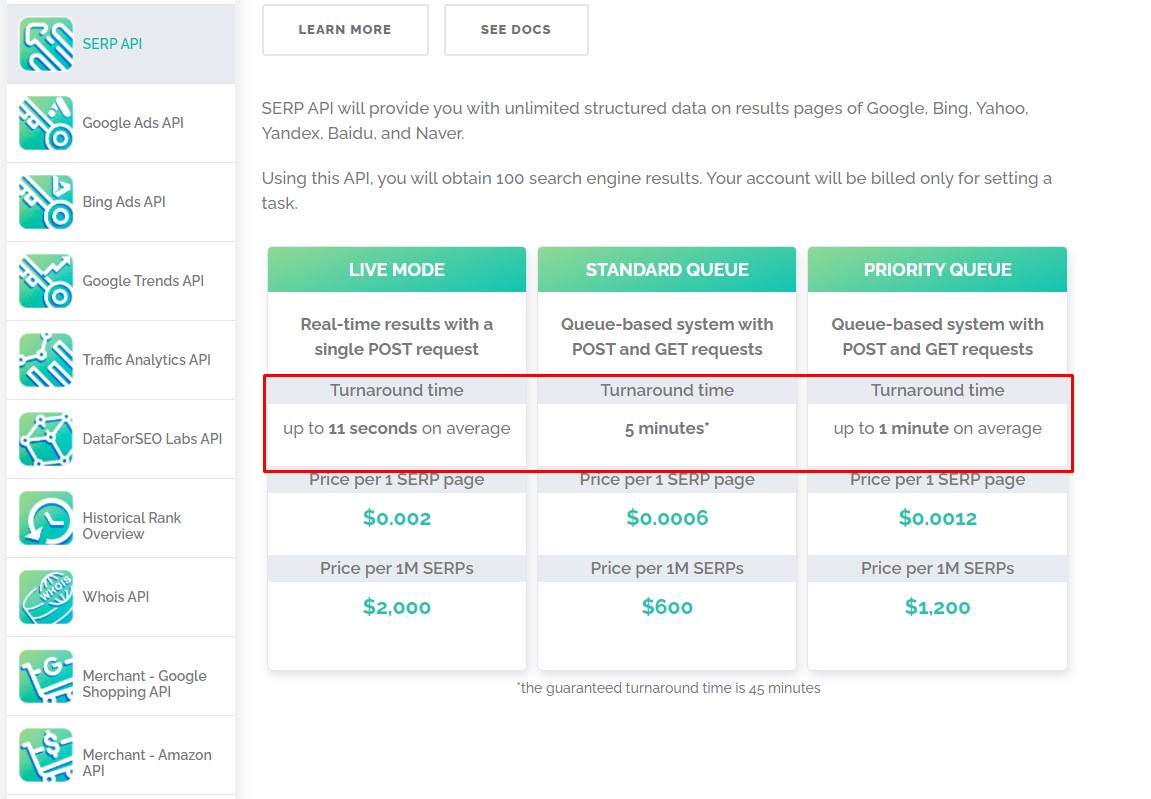Click 'up to 11 seconds on average' text
This screenshot has height=799, width=1151.
pos(396,428)
